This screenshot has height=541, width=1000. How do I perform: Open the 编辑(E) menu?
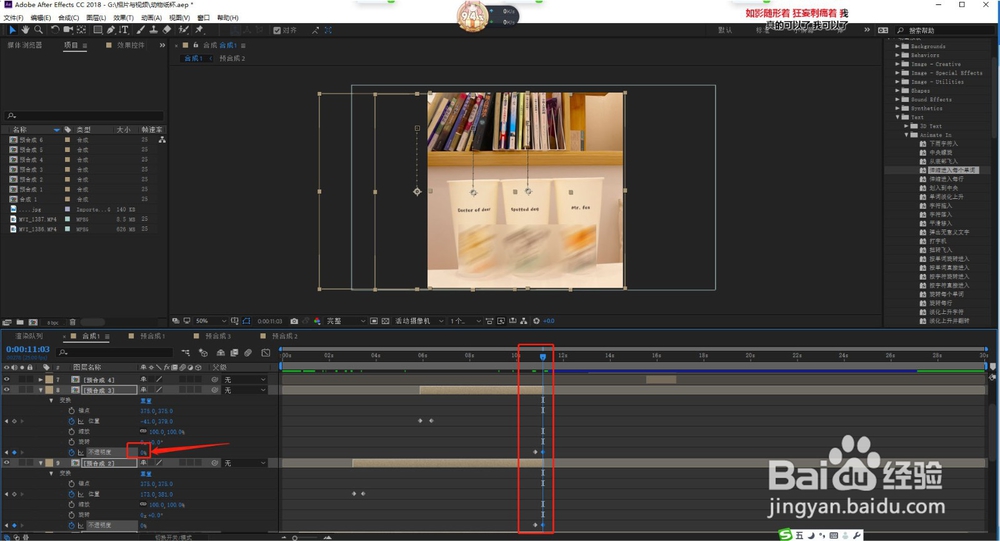click(x=41, y=18)
